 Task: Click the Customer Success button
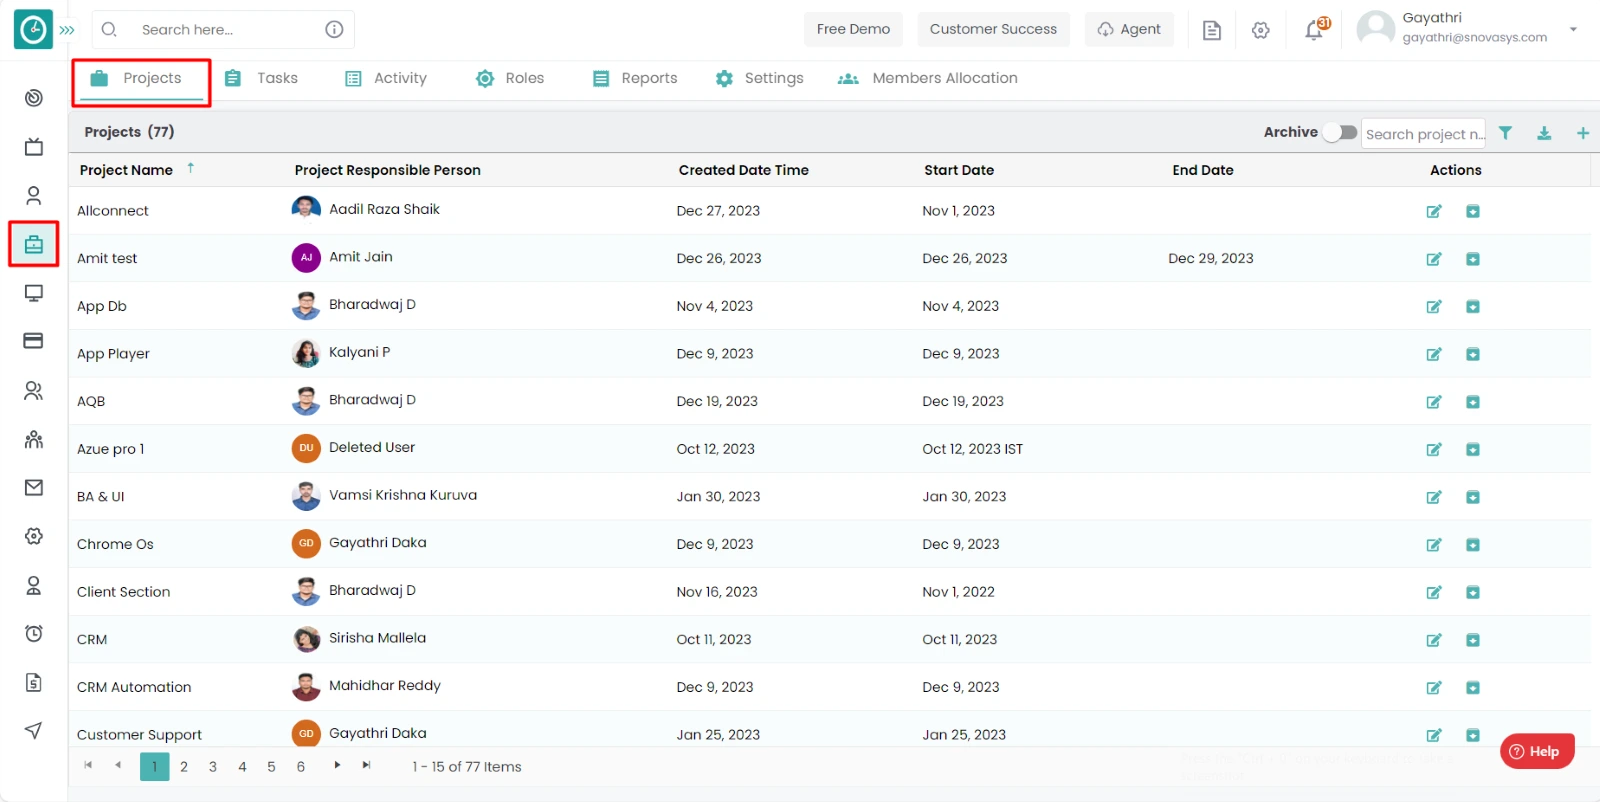point(993,29)
